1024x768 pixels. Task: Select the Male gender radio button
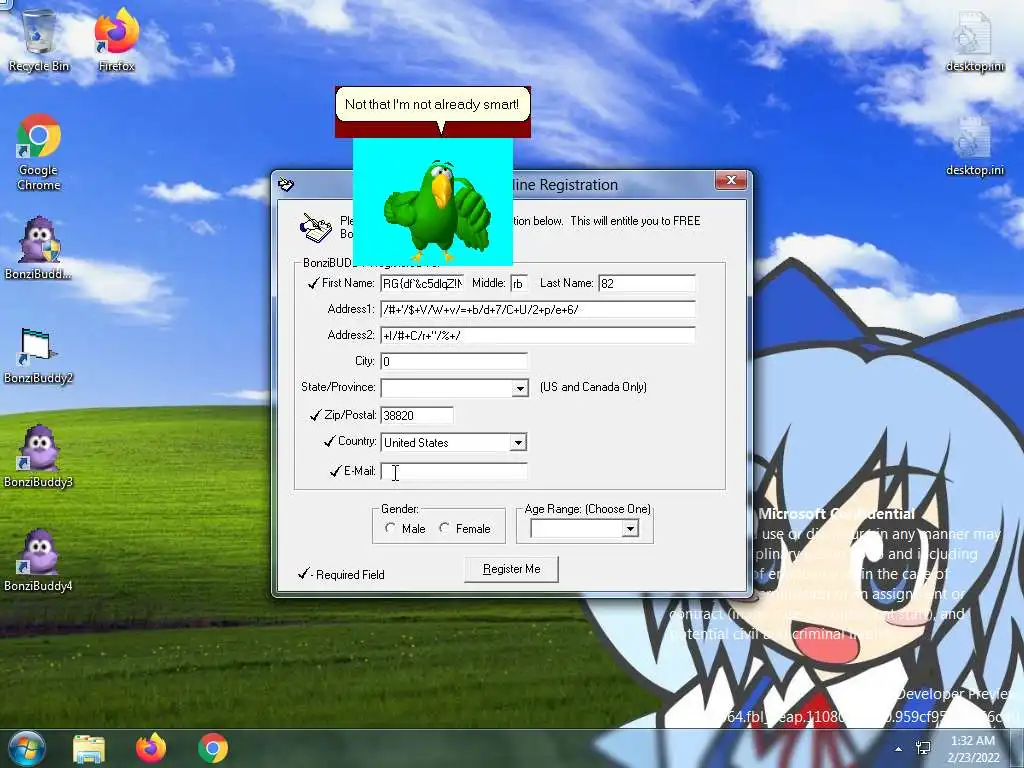[390, 528]
